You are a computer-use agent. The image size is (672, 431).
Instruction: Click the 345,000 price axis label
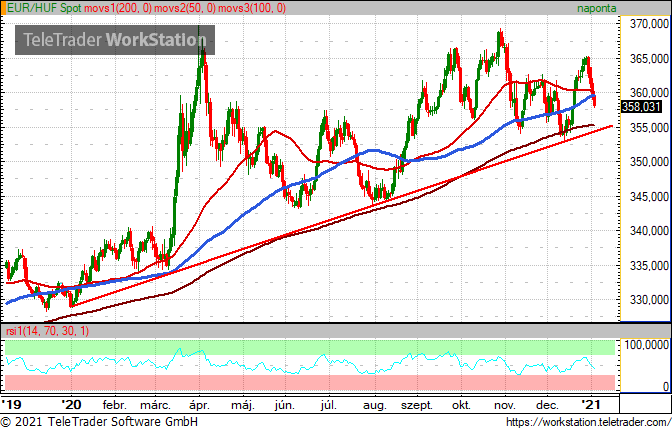649,197
